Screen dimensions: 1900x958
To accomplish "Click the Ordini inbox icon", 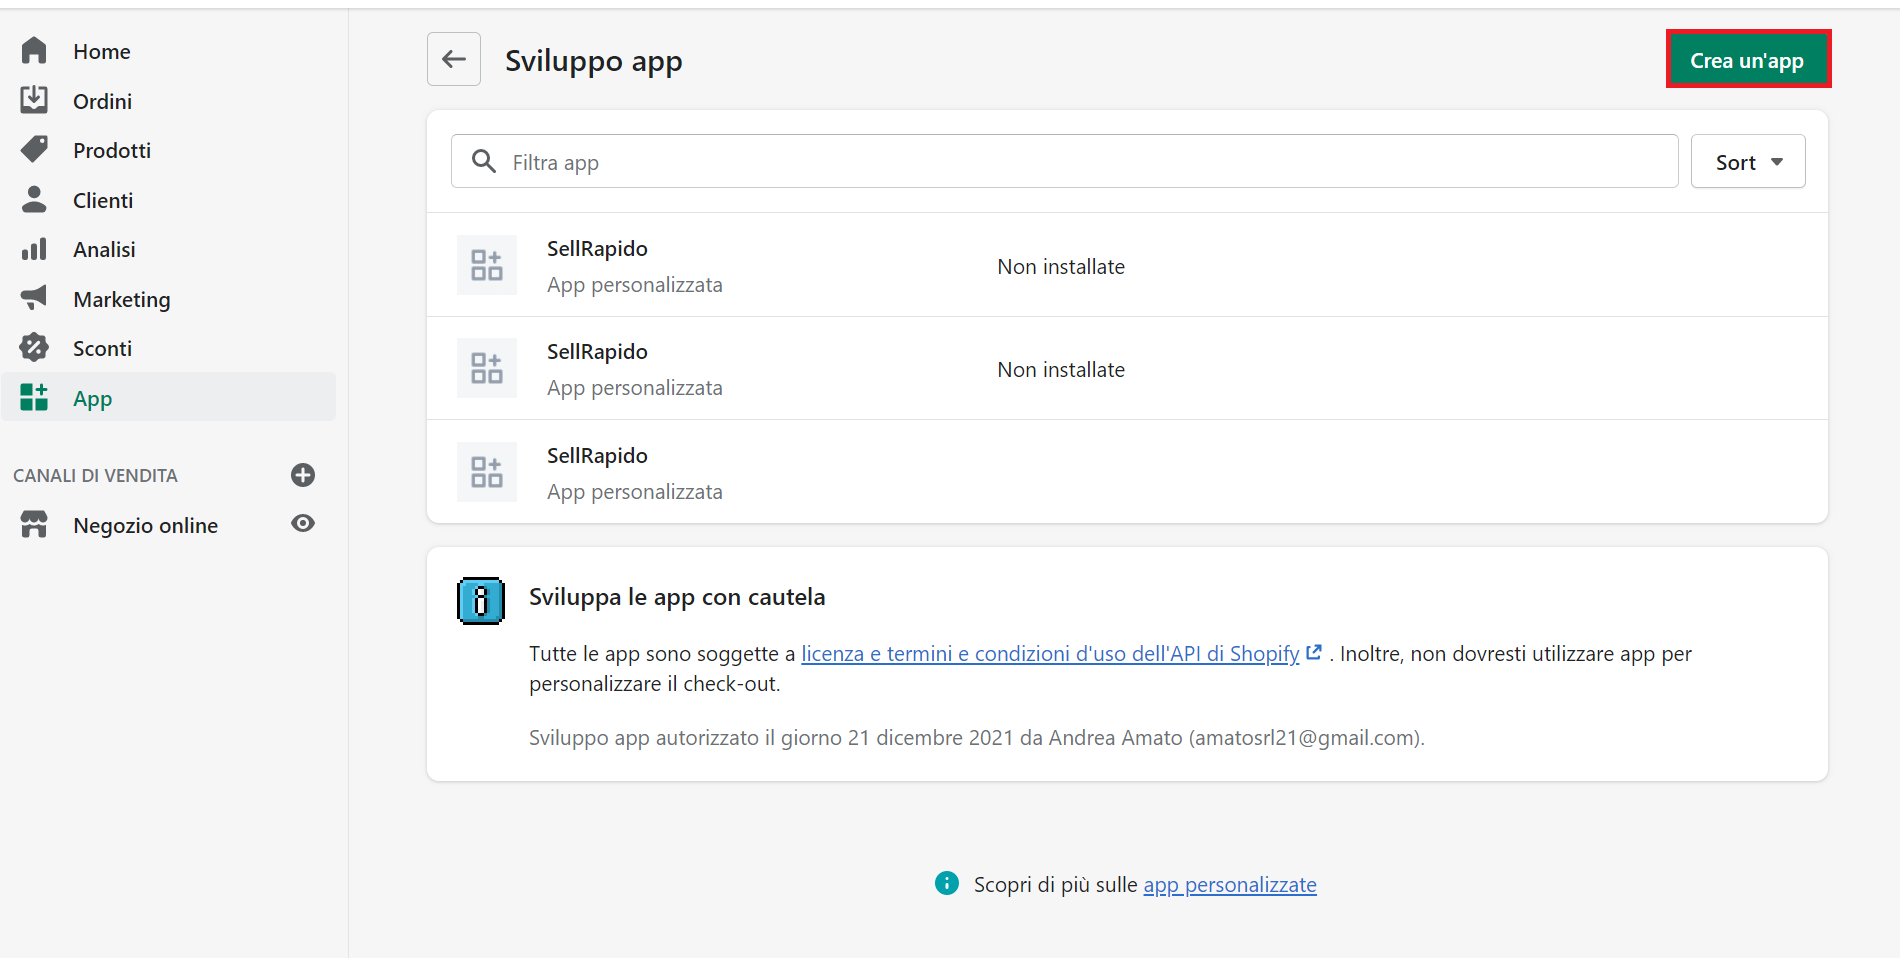I will pos(34,99).
